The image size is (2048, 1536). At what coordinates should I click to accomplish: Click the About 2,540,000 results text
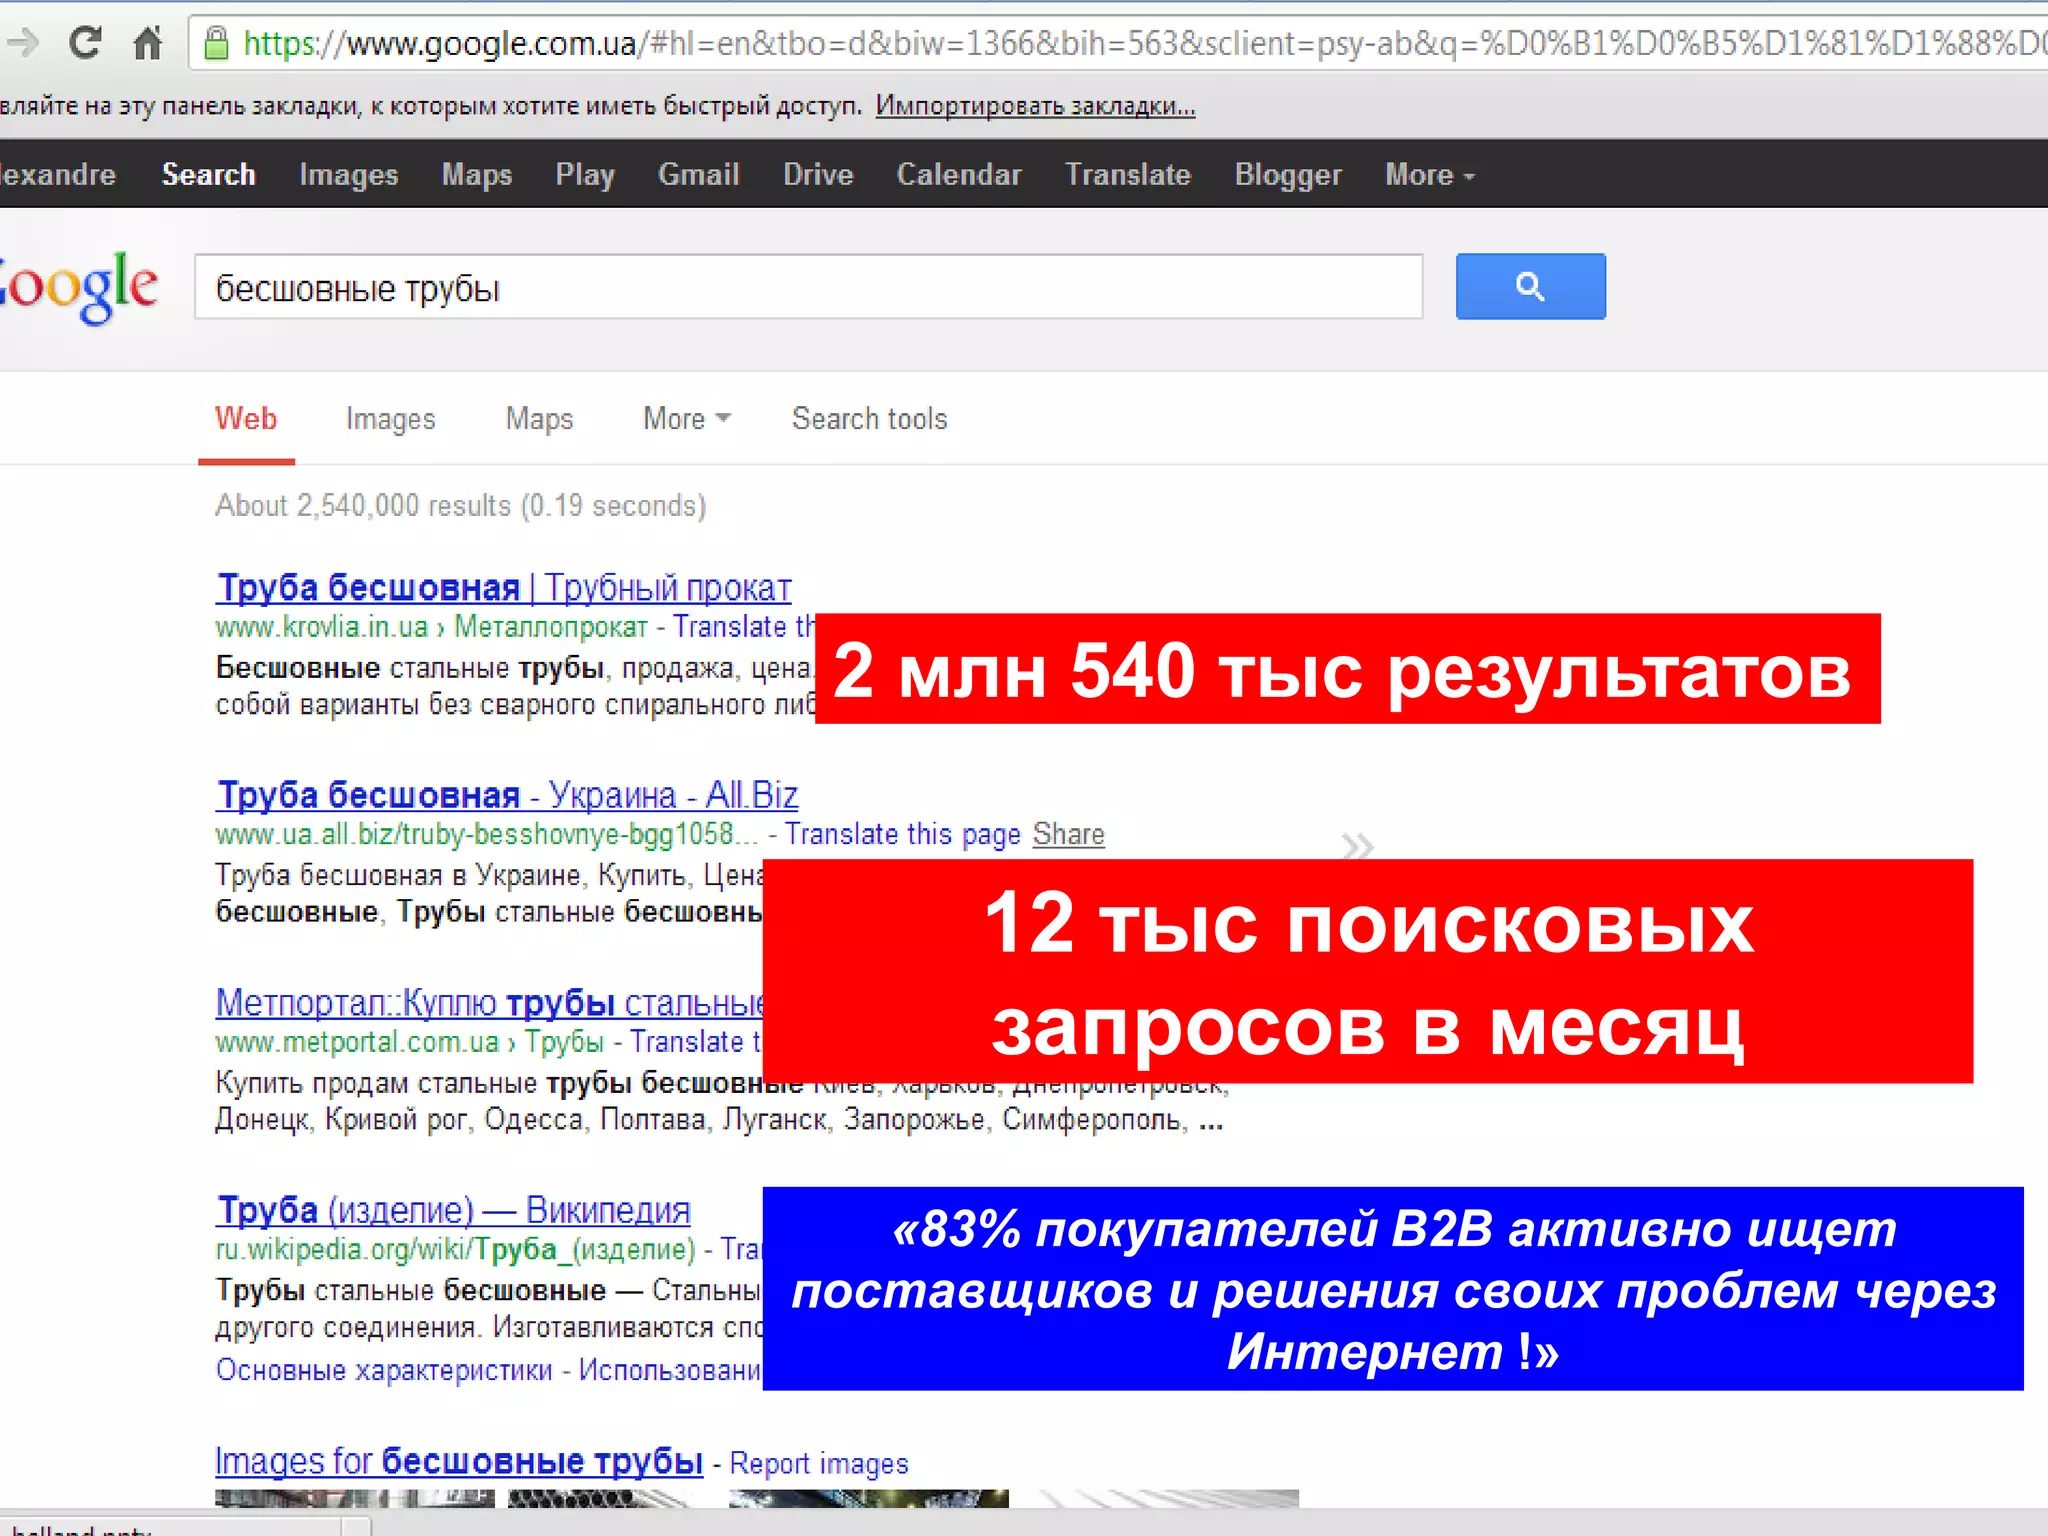click(x=461, y=506)
